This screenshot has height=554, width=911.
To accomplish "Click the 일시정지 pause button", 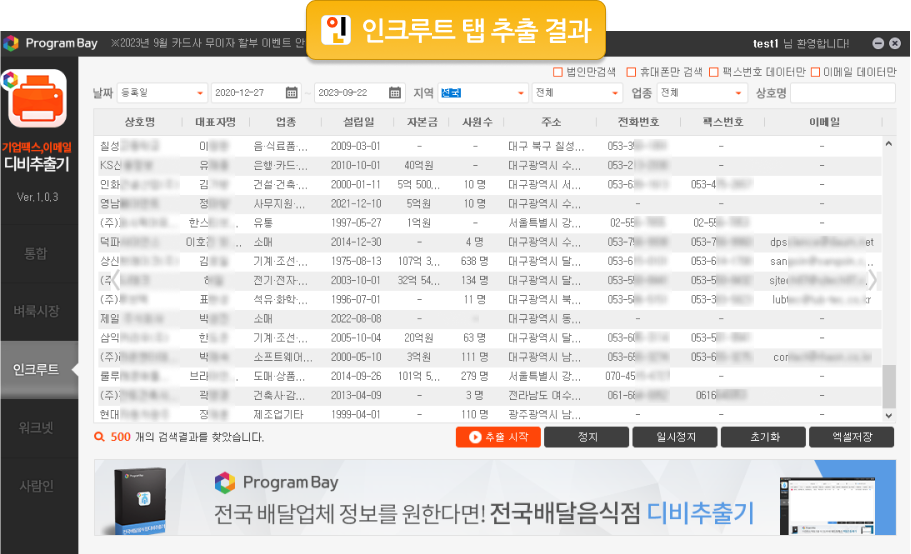I will (675, 437).
